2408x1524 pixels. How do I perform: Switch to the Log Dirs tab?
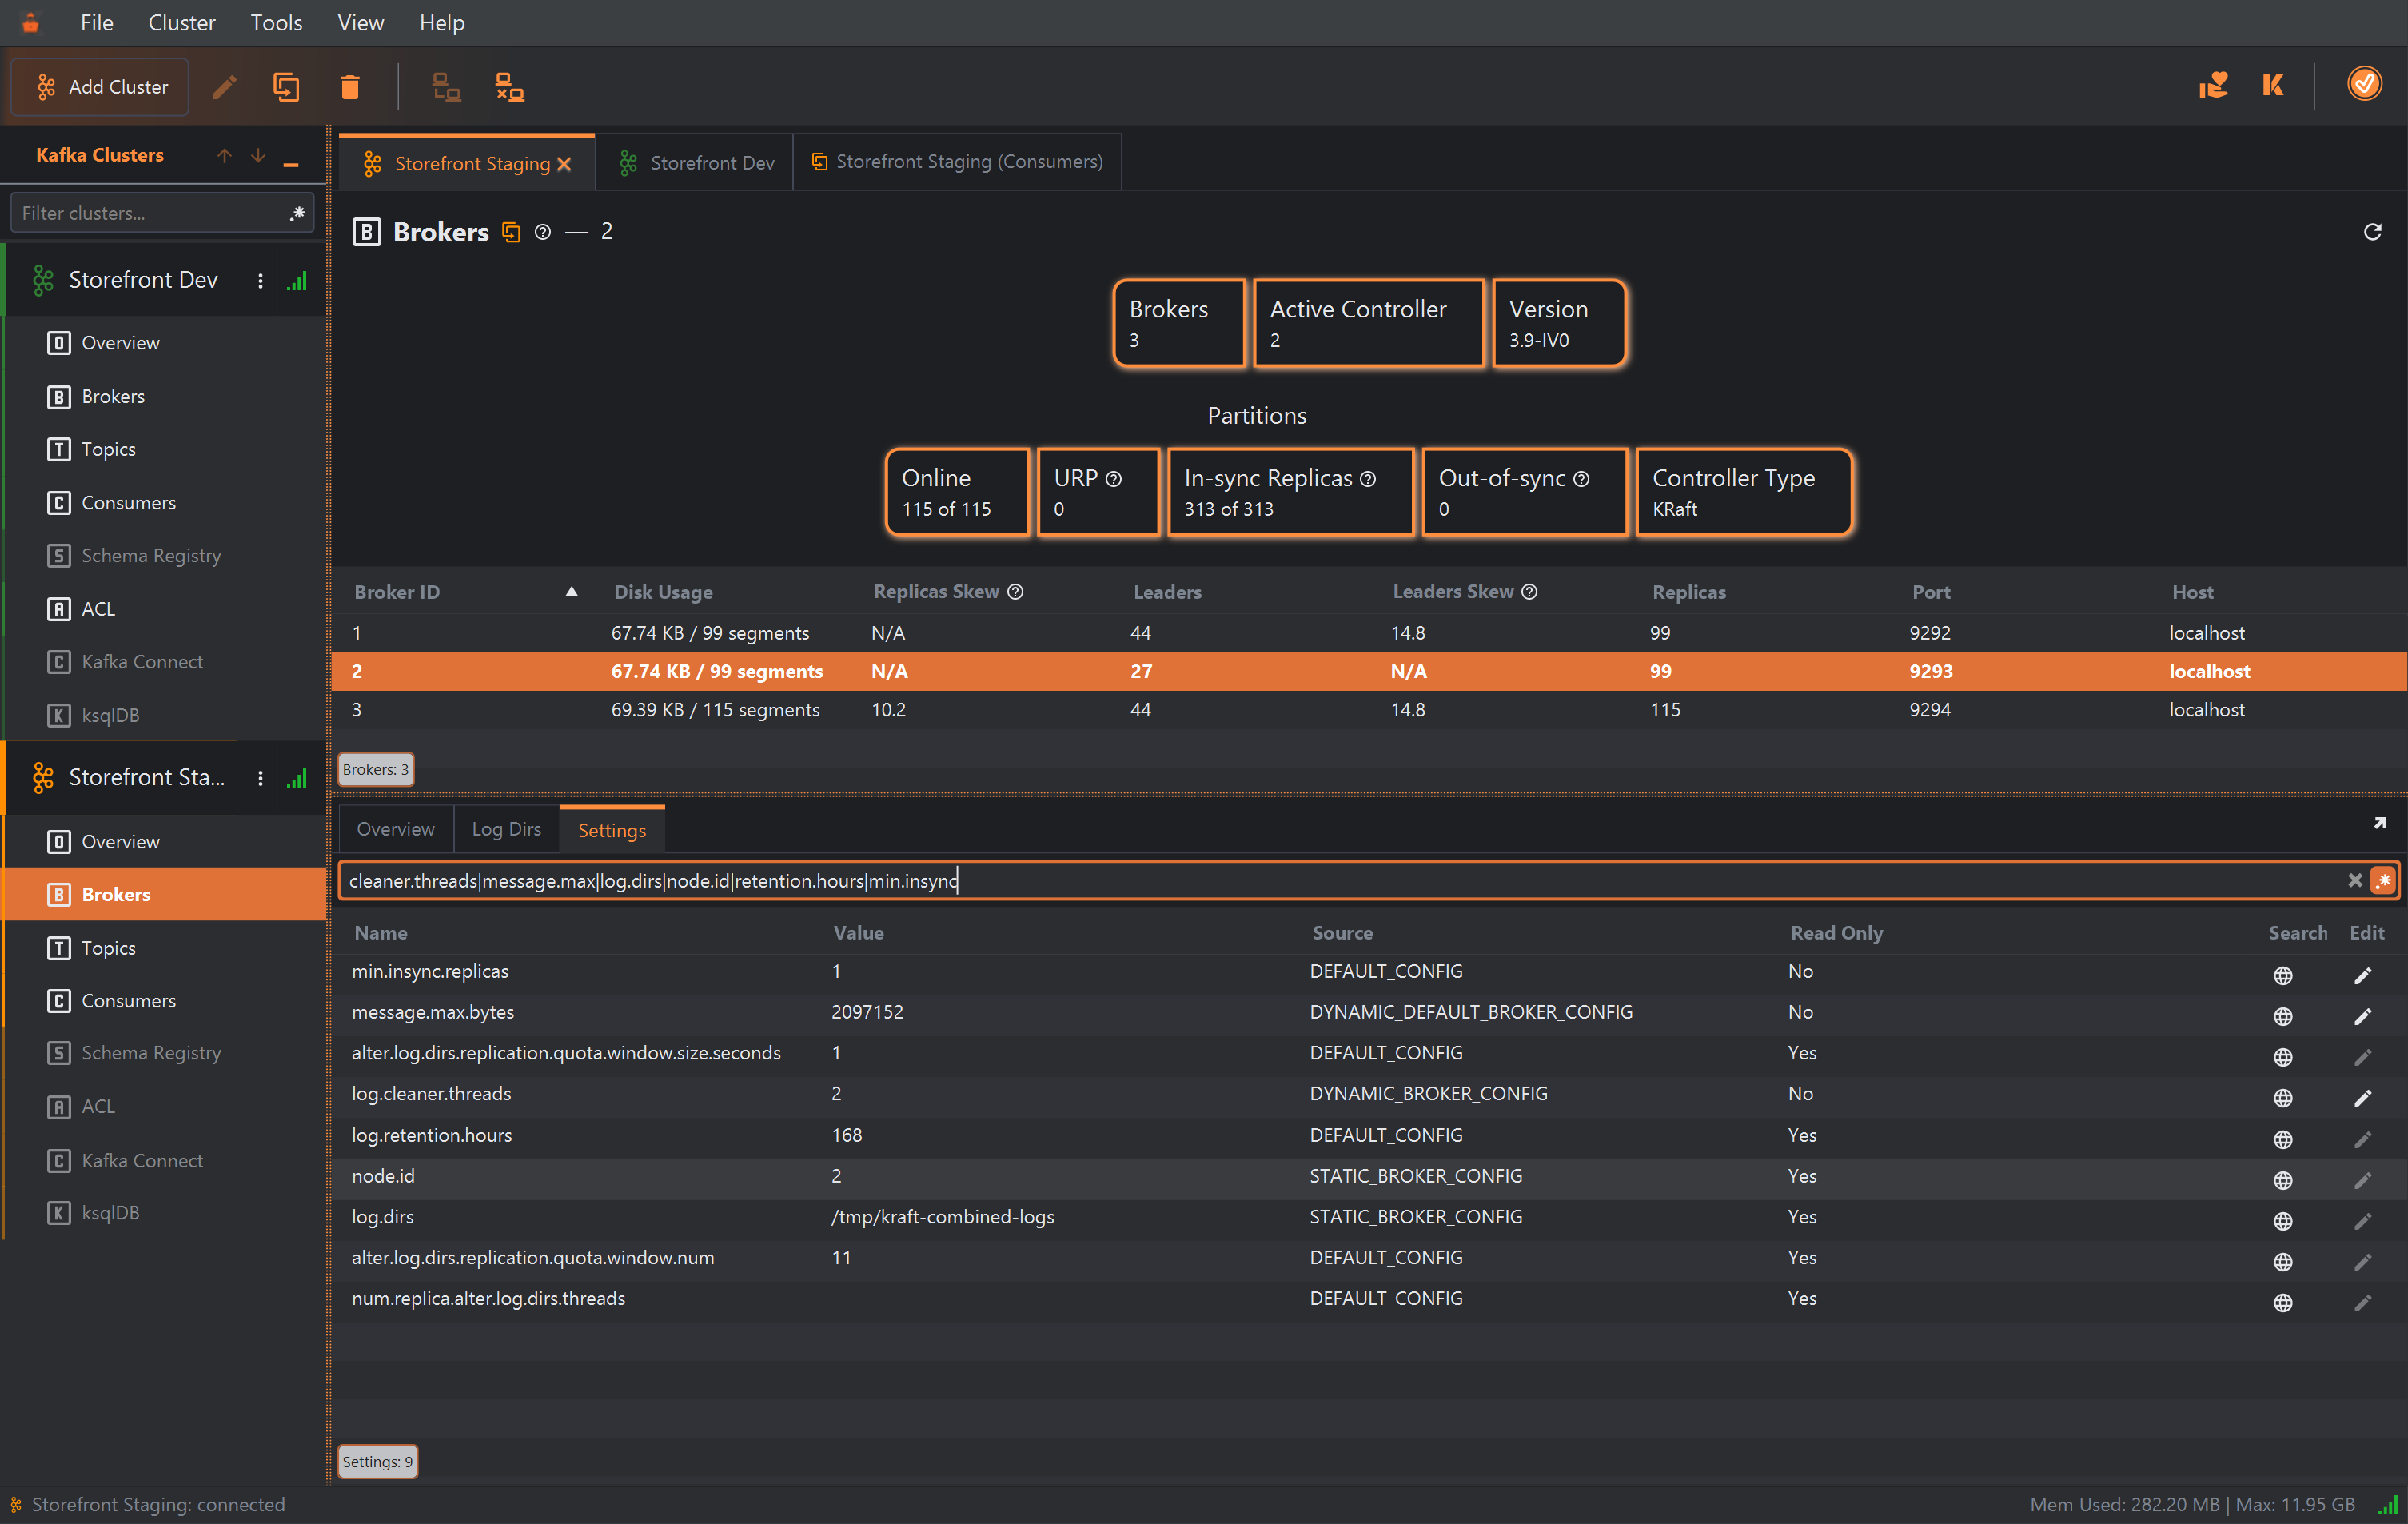point(506,829)
